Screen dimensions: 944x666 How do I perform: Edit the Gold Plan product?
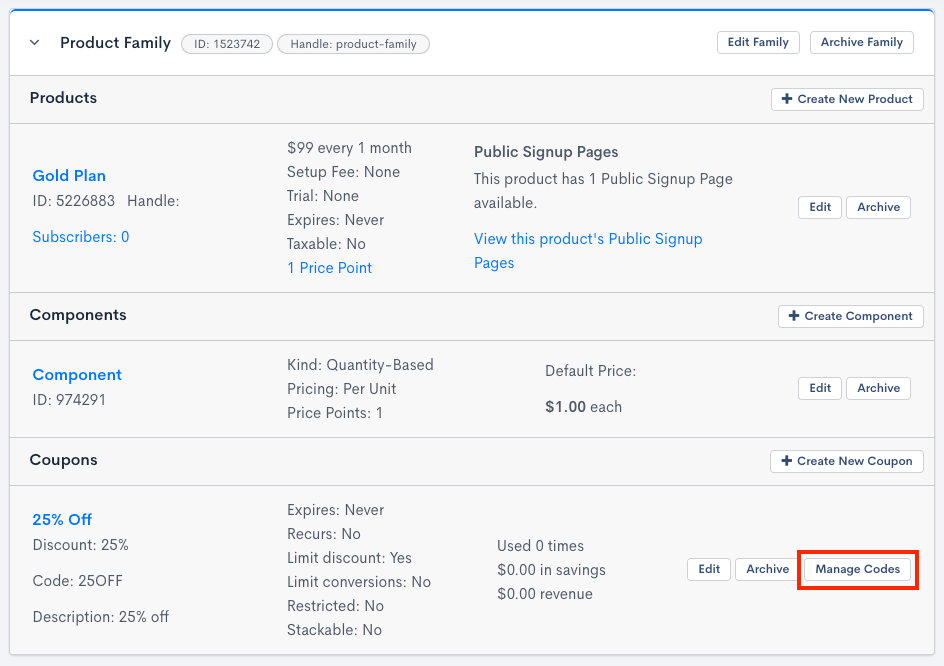pyautogui.click(x=819, y=207)
